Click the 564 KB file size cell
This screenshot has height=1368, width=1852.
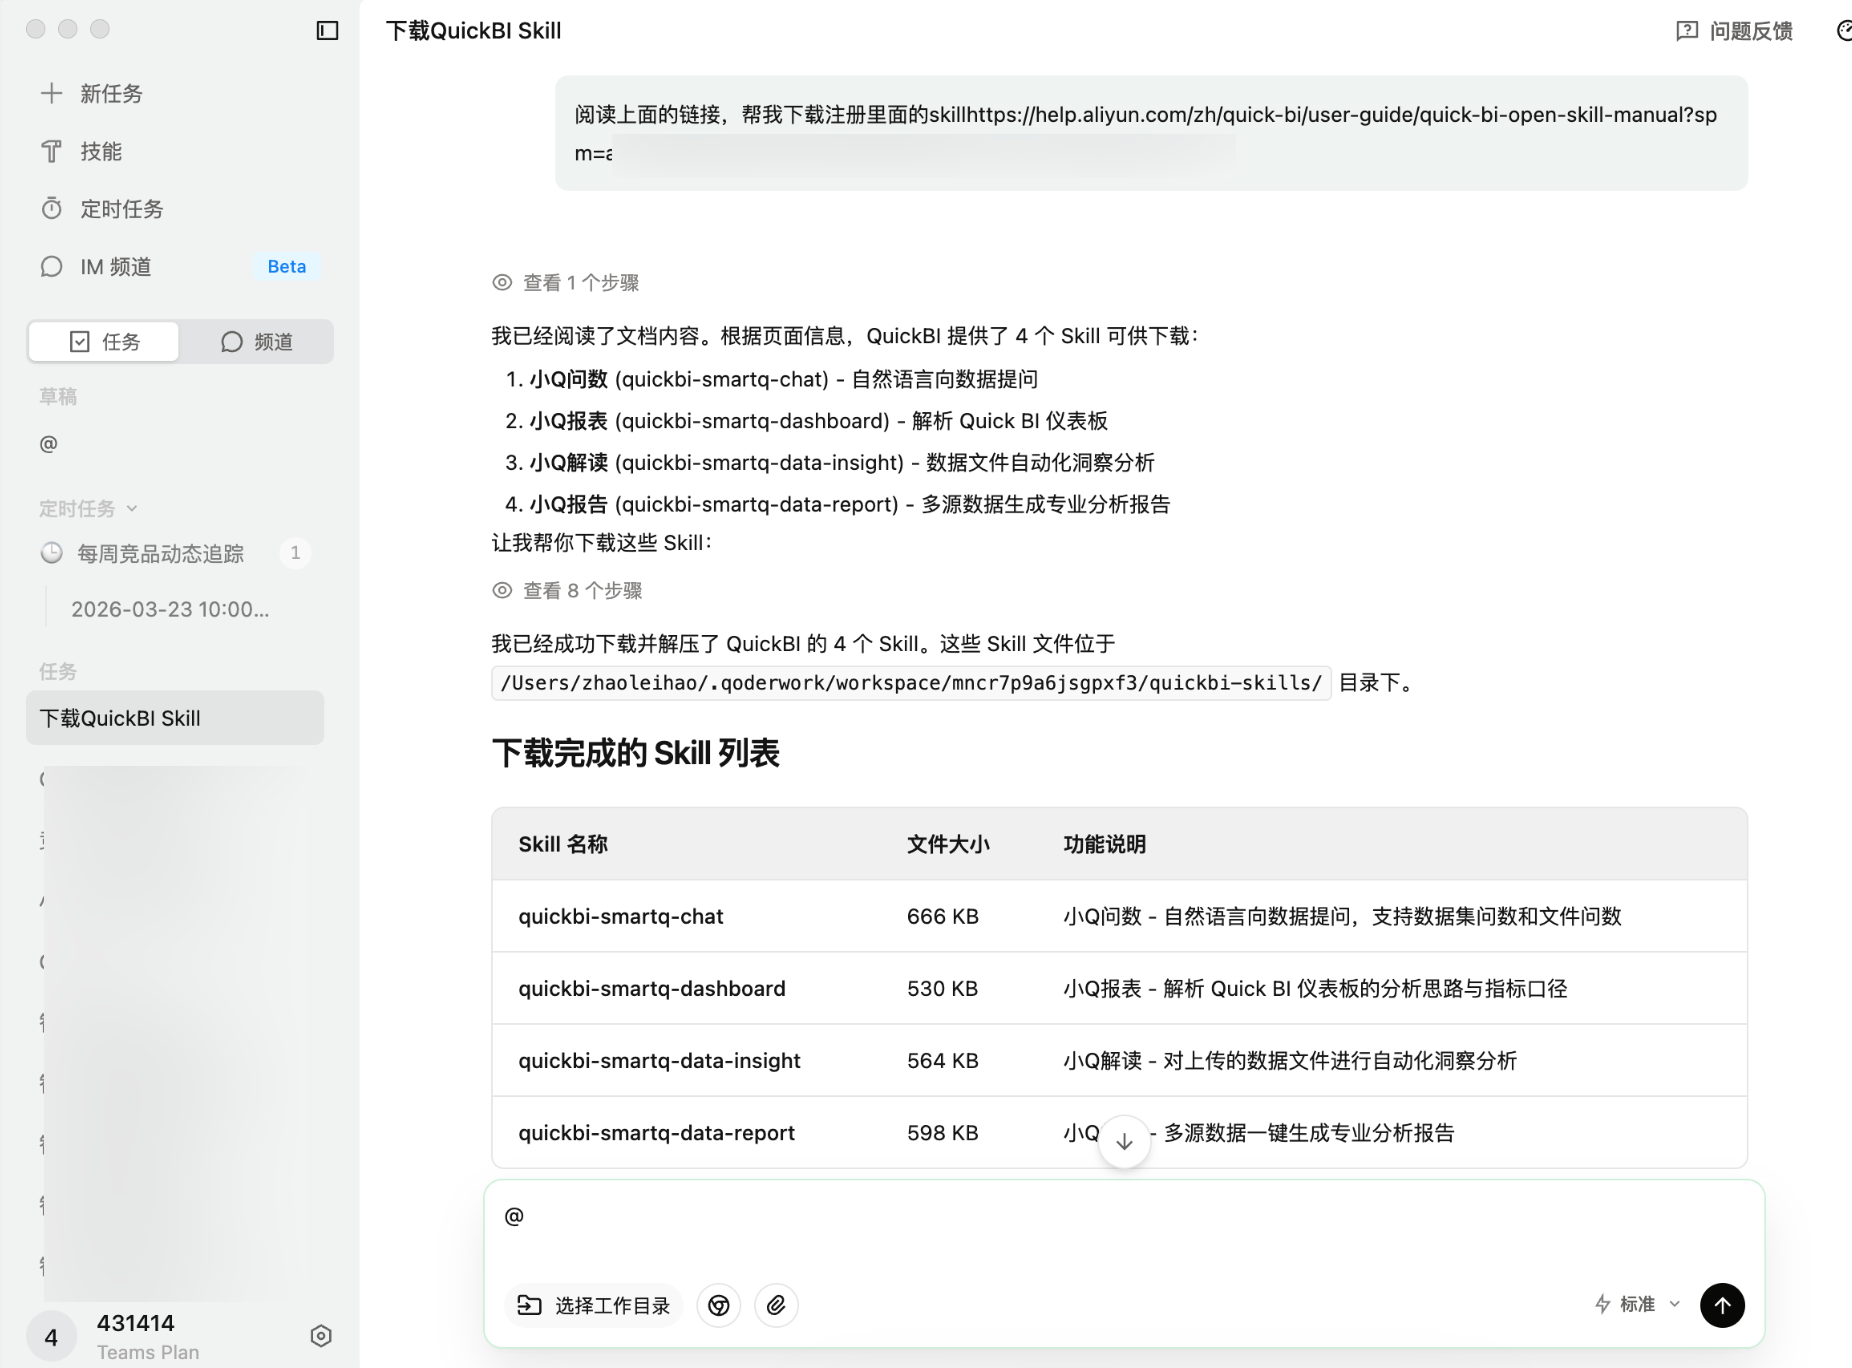tap(943, 1061)
